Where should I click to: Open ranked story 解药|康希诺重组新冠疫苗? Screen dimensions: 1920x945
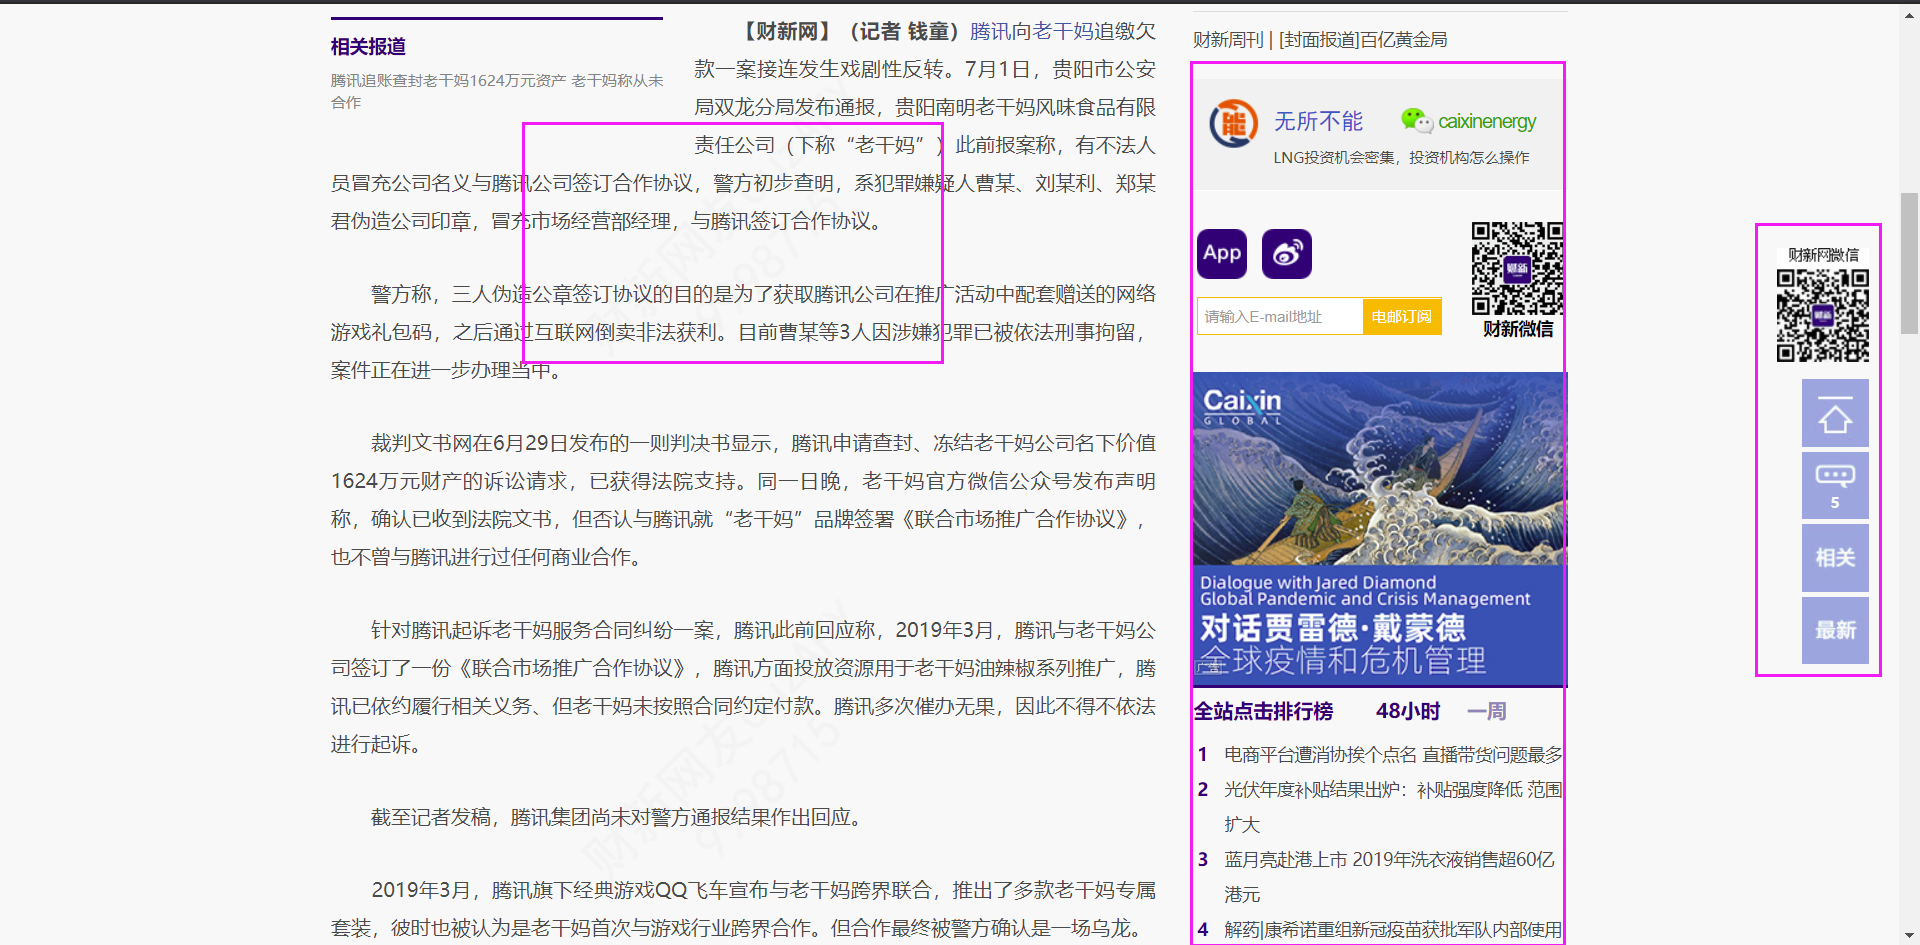[x=1393, y=930]
